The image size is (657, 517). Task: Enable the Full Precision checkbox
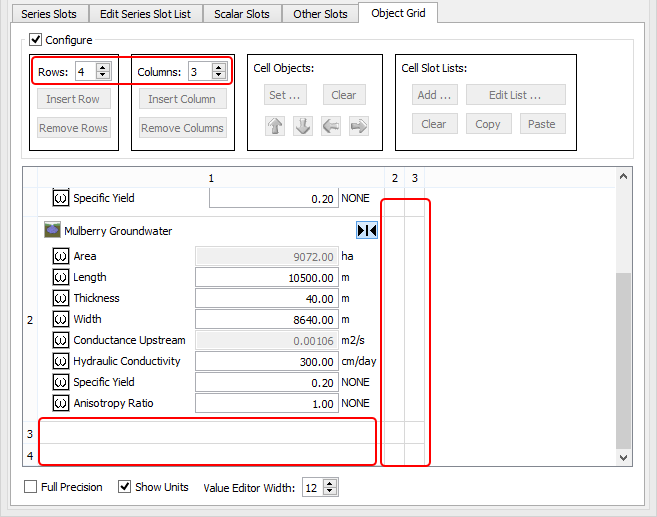point(30,487)
